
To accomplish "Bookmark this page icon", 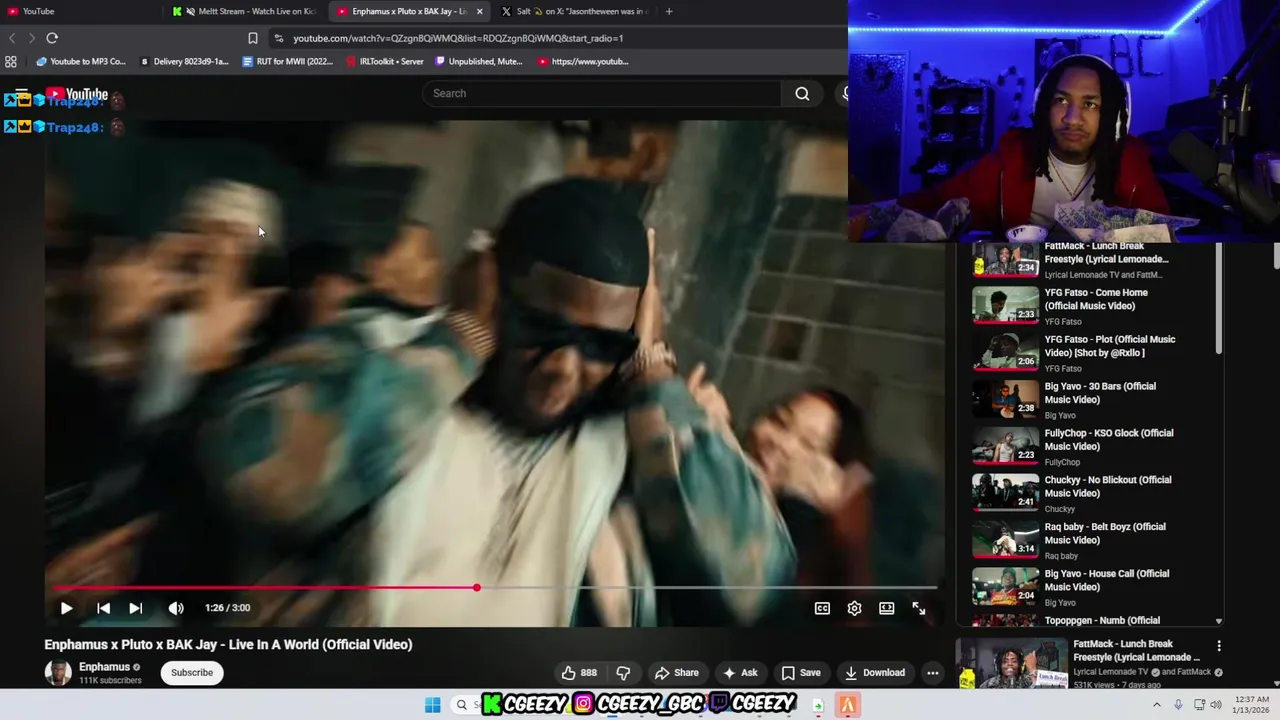I will (x=253, y=38).
